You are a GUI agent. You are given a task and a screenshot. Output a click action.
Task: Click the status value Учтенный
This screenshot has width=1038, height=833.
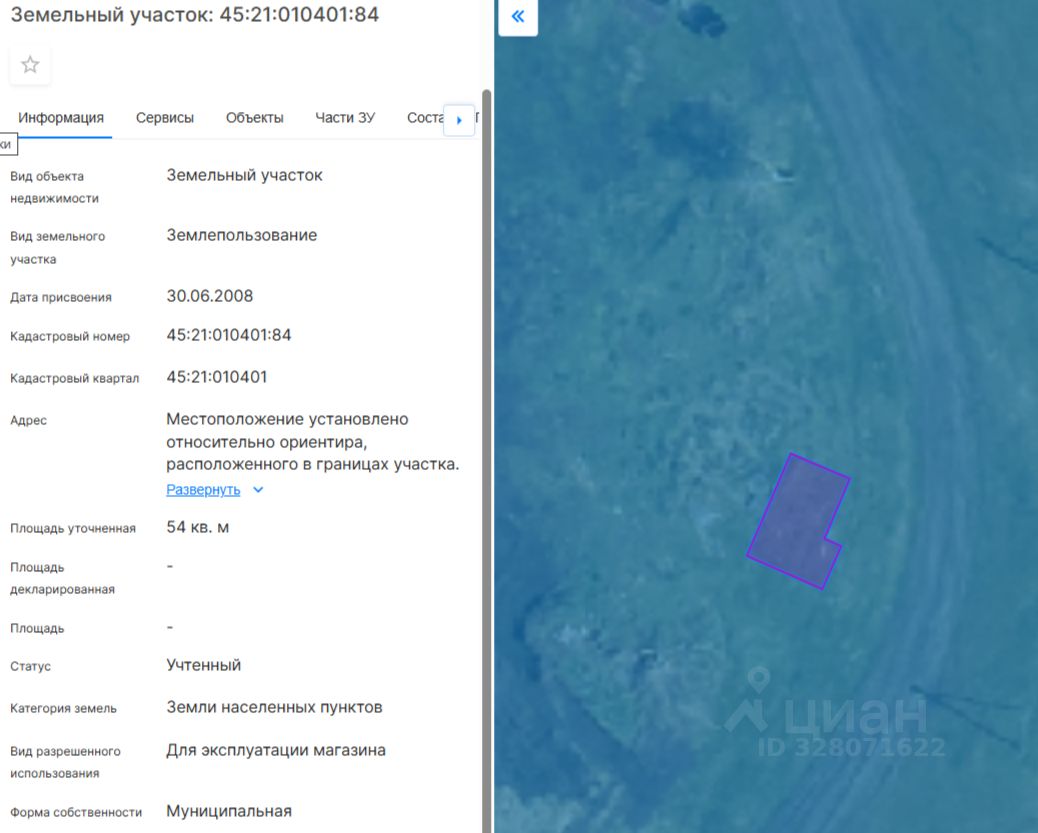[x=204, y=665]
